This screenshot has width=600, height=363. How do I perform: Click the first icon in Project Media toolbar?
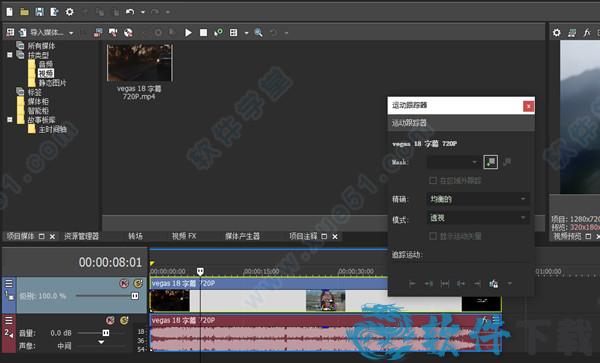[10, 33]
